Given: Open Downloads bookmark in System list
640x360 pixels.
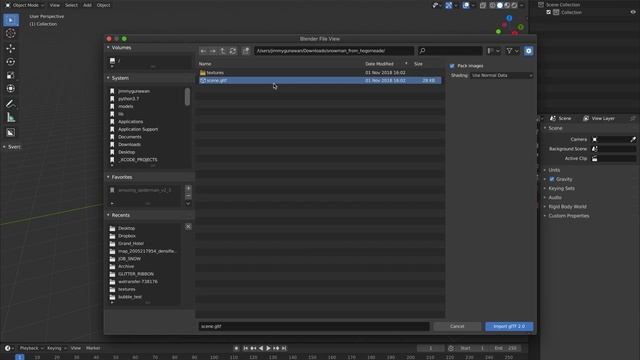Looking at the screenshot, I should [129, 144].
